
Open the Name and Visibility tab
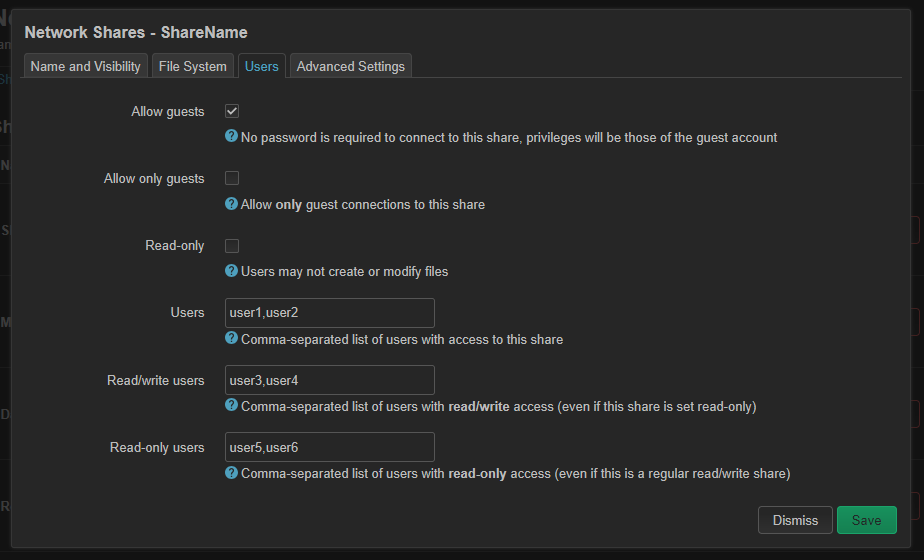coord(86,66)
